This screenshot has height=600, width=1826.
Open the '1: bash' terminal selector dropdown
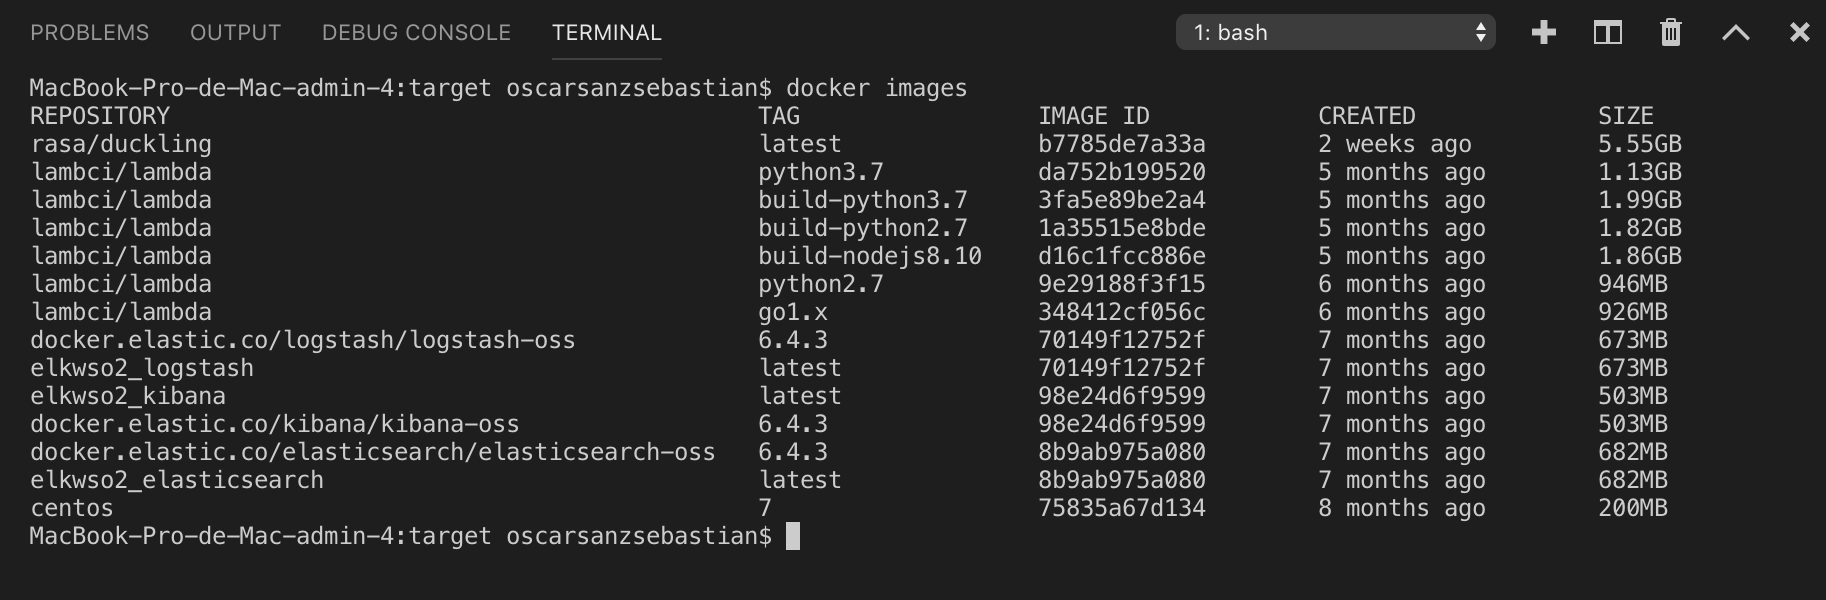pos(1335,33)
